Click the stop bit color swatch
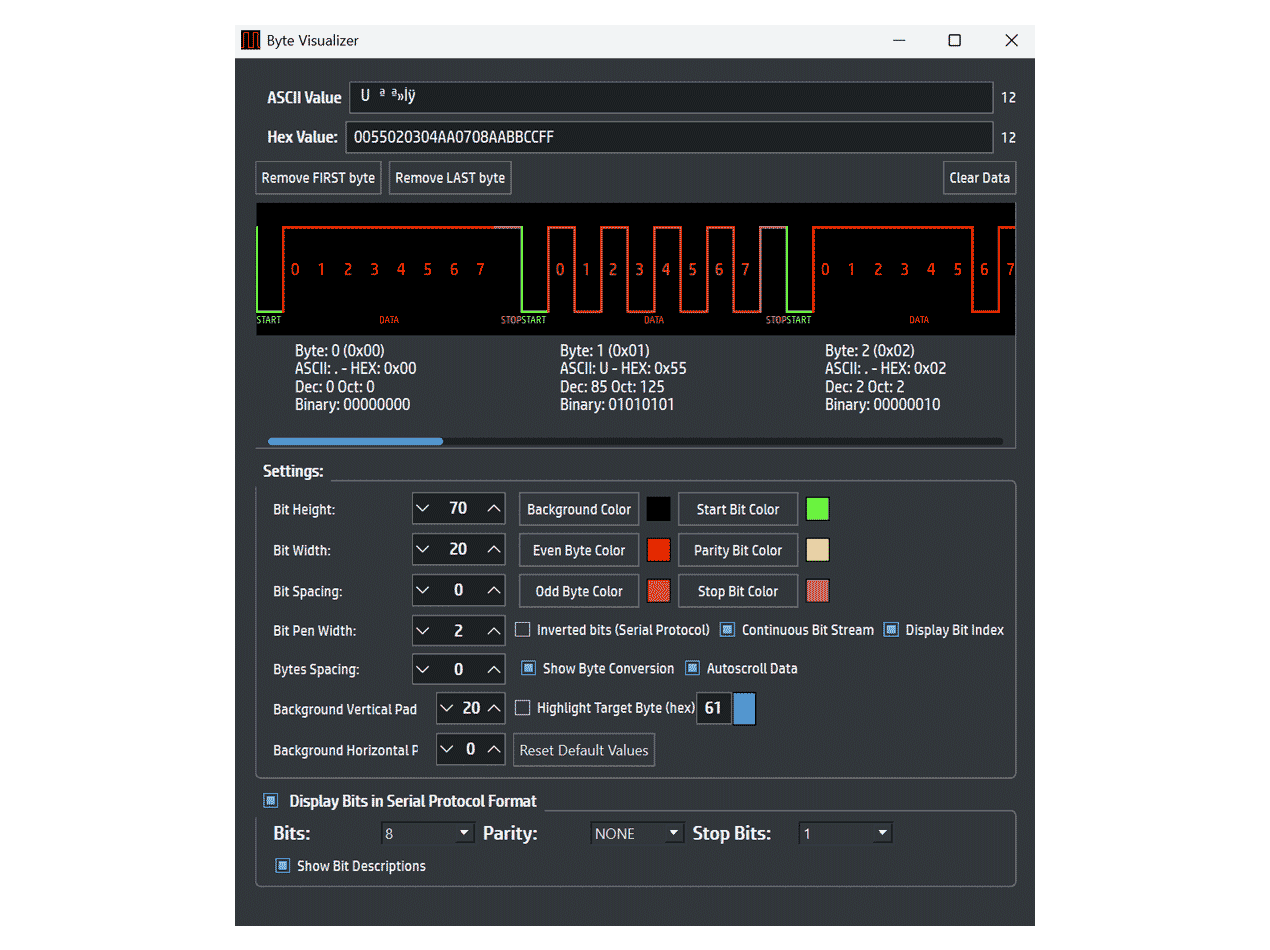The image size is (1270, 950). pos(818,591)
